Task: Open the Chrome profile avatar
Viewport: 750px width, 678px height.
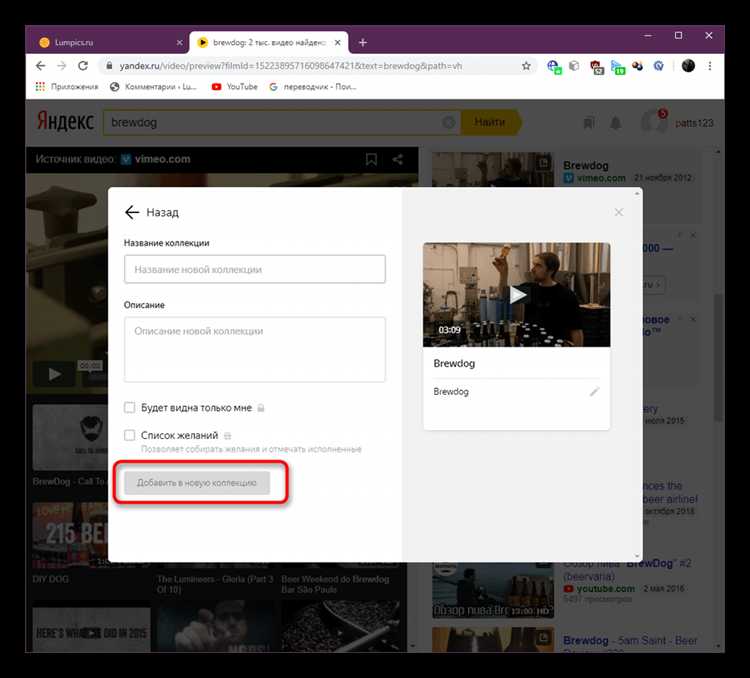Action: (688, 66)
